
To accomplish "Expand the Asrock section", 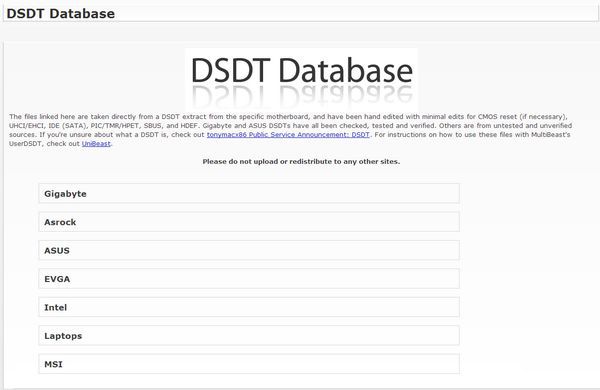I will coord(249,222).
